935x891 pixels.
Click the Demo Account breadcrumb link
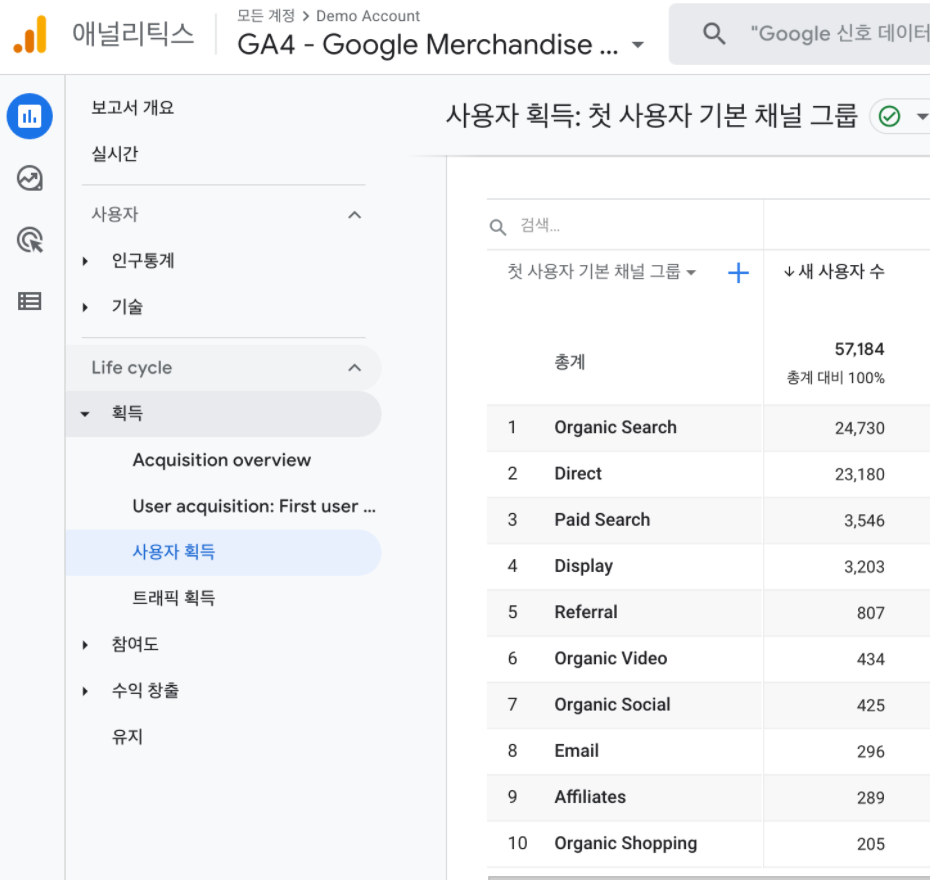[x=368, y=16]
